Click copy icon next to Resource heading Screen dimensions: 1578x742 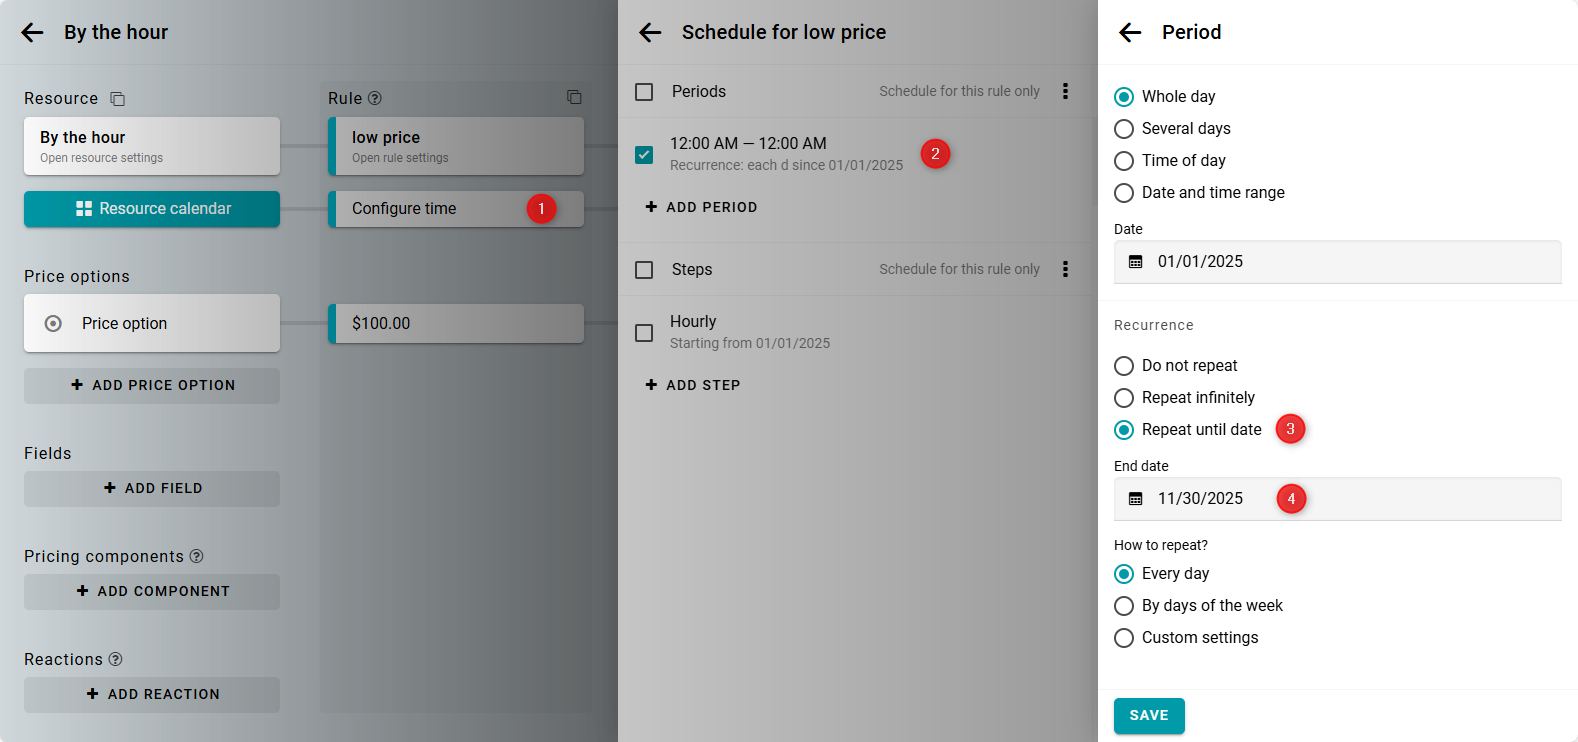coord(117,98)
